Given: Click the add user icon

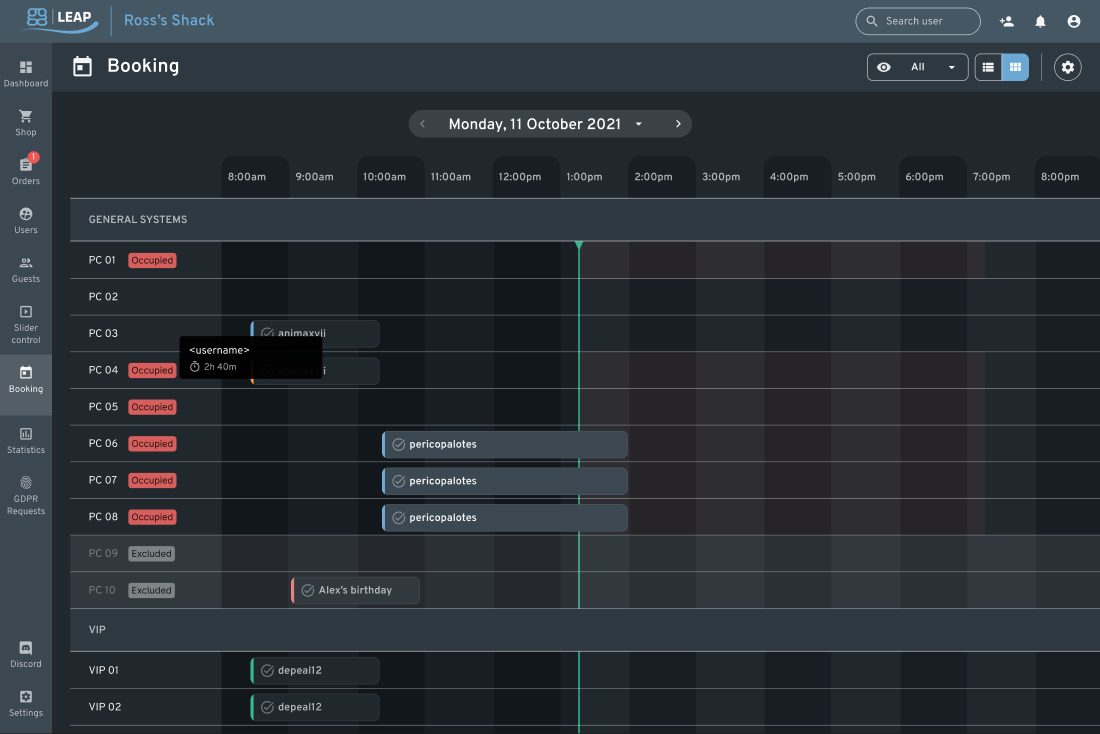Looking at the screenshot, I should click(1007, 21).
